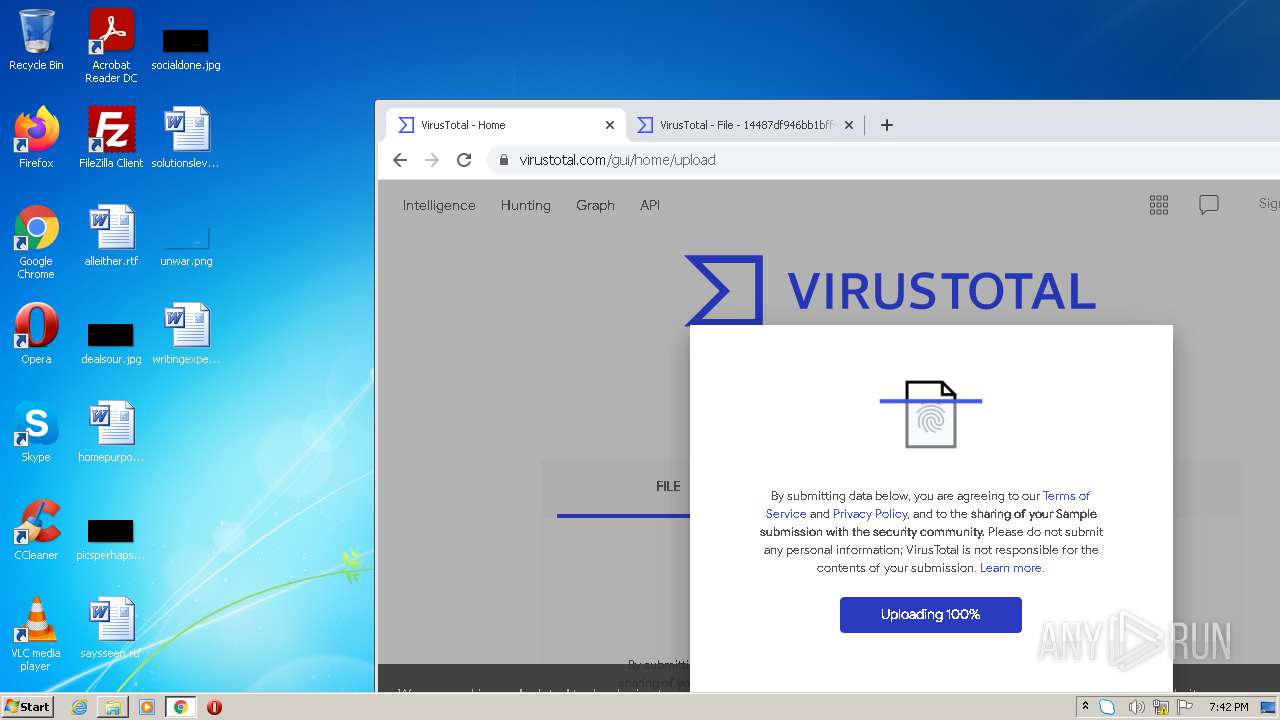Show hidden system tray icons
The image size is (1280, 720).
click(1085, 707)
